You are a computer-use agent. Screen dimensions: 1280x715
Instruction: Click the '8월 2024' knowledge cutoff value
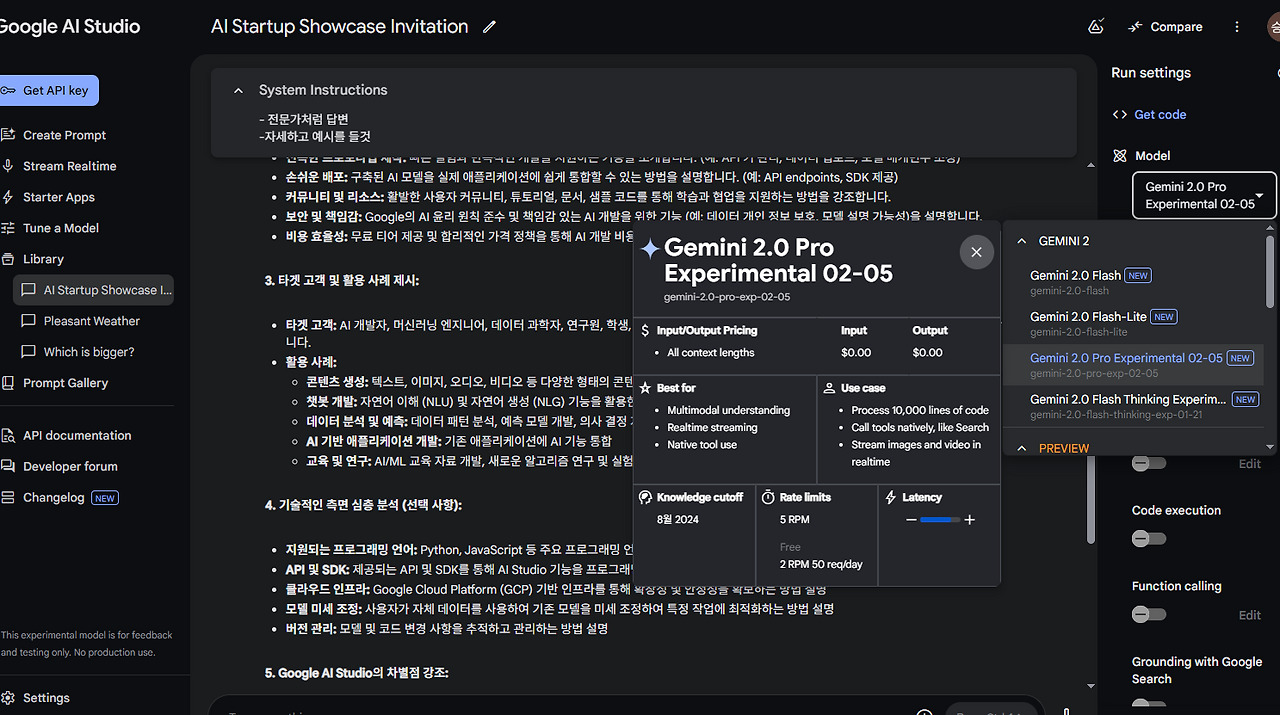click(x=678, y=520)
